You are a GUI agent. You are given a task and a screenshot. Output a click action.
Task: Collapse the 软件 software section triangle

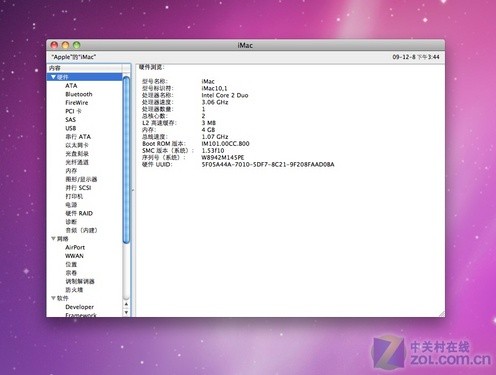[x=53, y=298]
